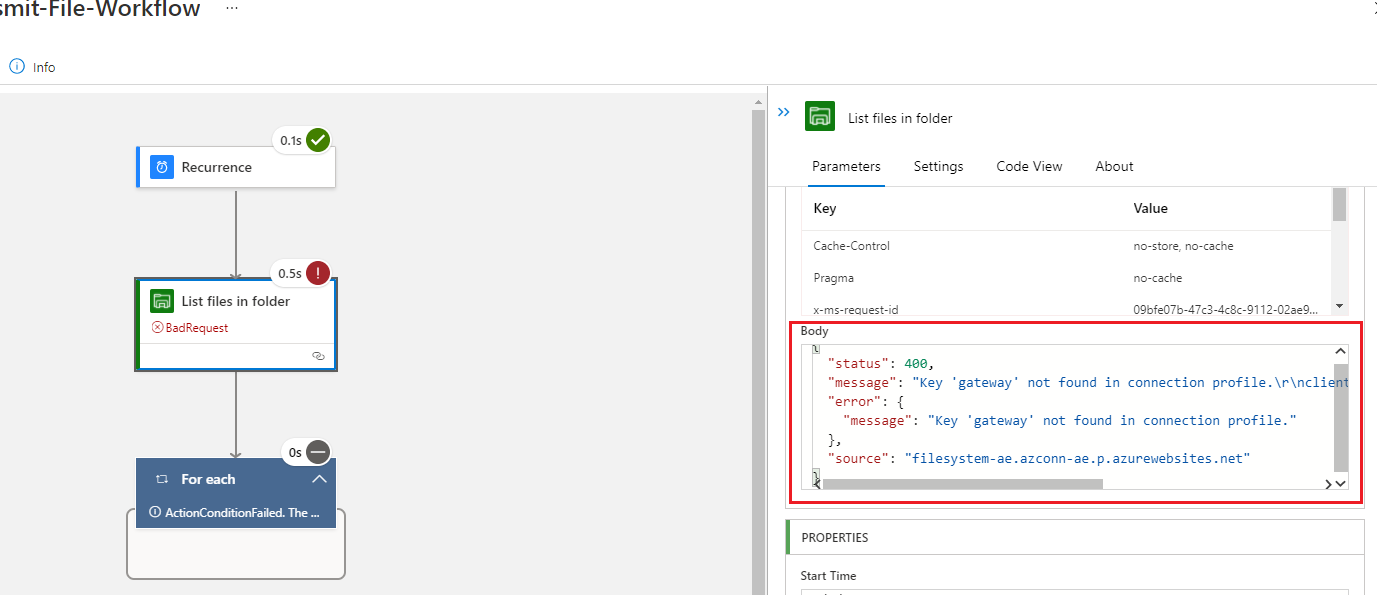This screenshot has height=595, width=1377.
Task: Click the Body horizontal scrollbar thumb
Action: (962, 484)
